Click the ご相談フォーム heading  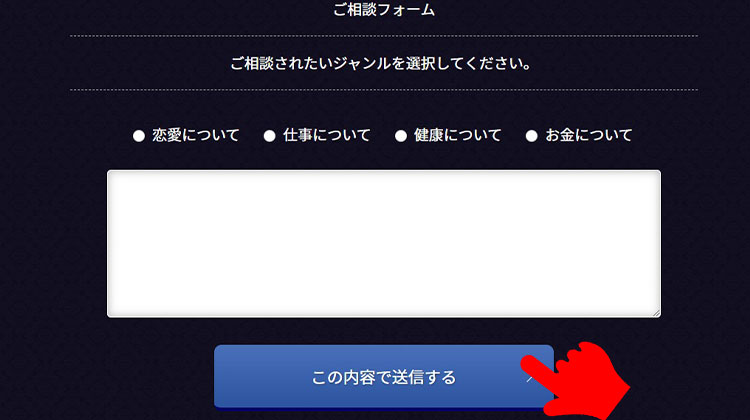tap(384, 10)
